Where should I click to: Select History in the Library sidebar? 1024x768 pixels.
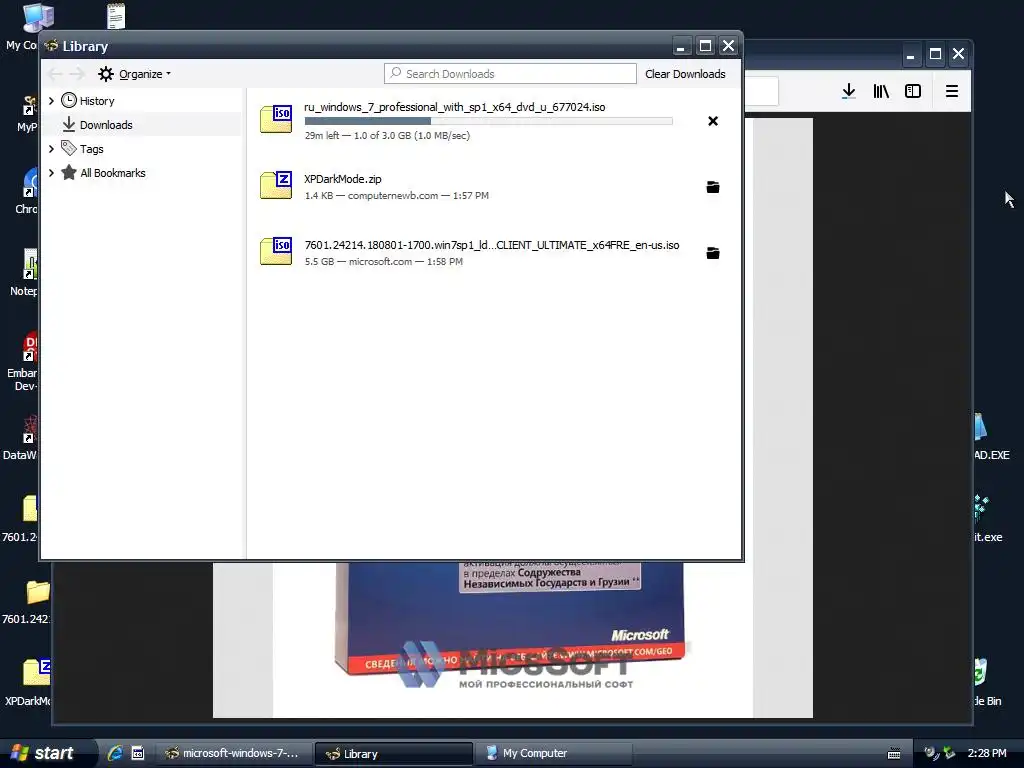pyautogui.click(x=97, y=101)
